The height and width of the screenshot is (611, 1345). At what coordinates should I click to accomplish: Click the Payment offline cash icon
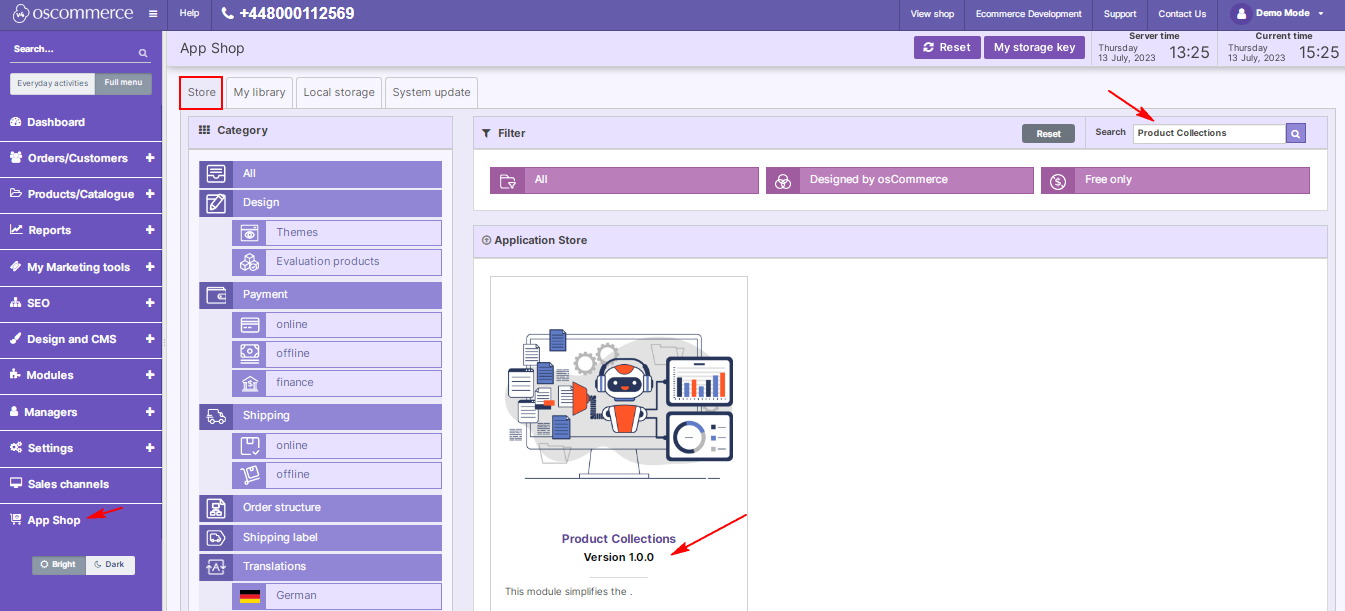tap(249, 354)
